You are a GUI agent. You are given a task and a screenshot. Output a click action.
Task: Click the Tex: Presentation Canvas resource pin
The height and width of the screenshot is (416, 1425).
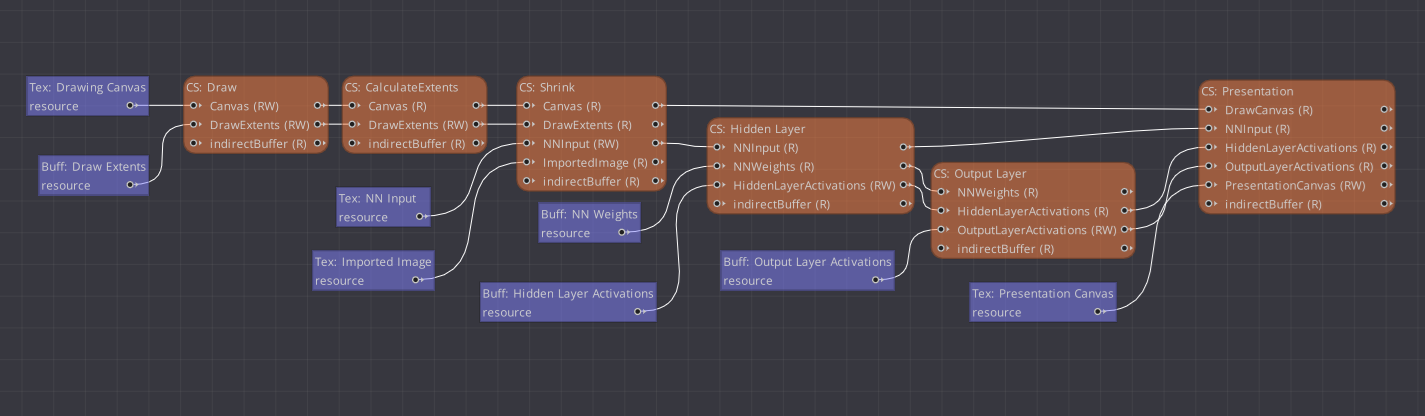pos(1098,312)
